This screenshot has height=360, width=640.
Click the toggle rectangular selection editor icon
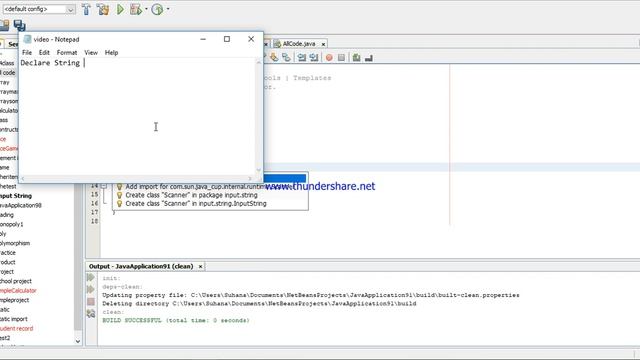286,58
